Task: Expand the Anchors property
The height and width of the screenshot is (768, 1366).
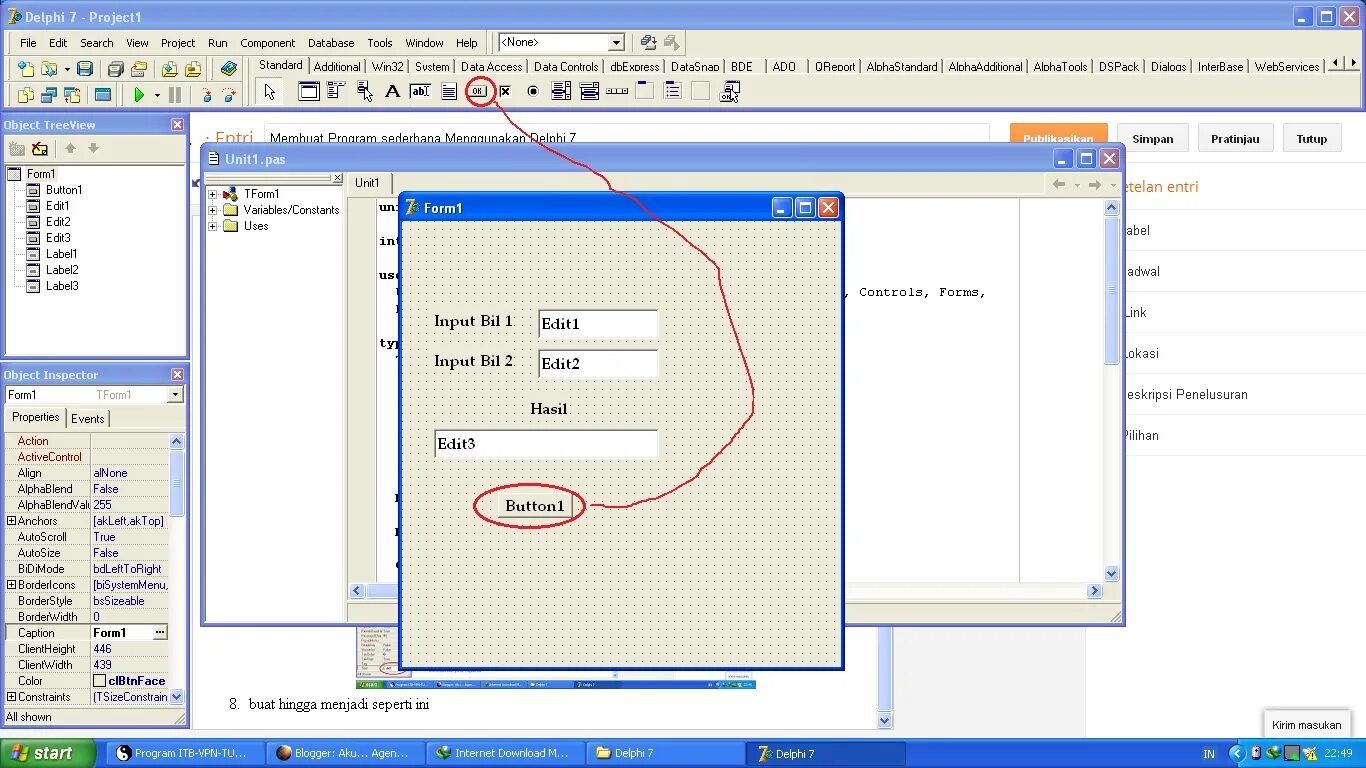Action: click(11, 521)
